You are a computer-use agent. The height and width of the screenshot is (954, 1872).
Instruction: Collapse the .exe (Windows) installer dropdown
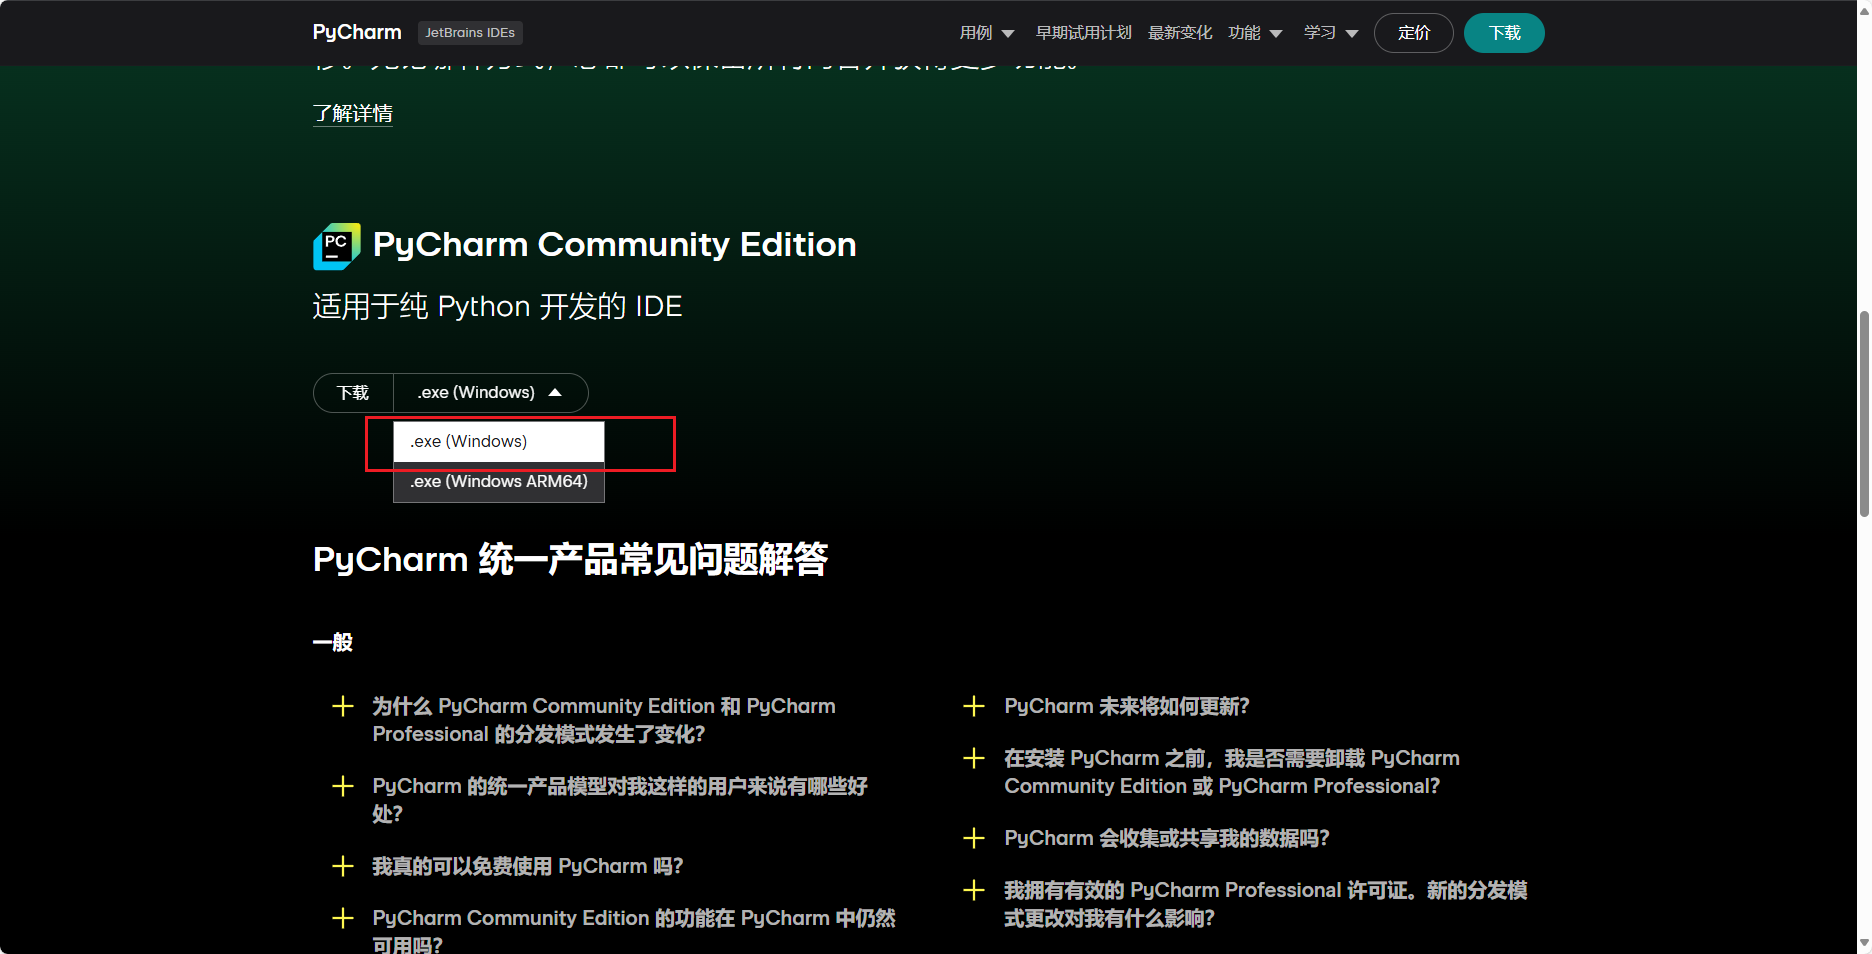490,393
